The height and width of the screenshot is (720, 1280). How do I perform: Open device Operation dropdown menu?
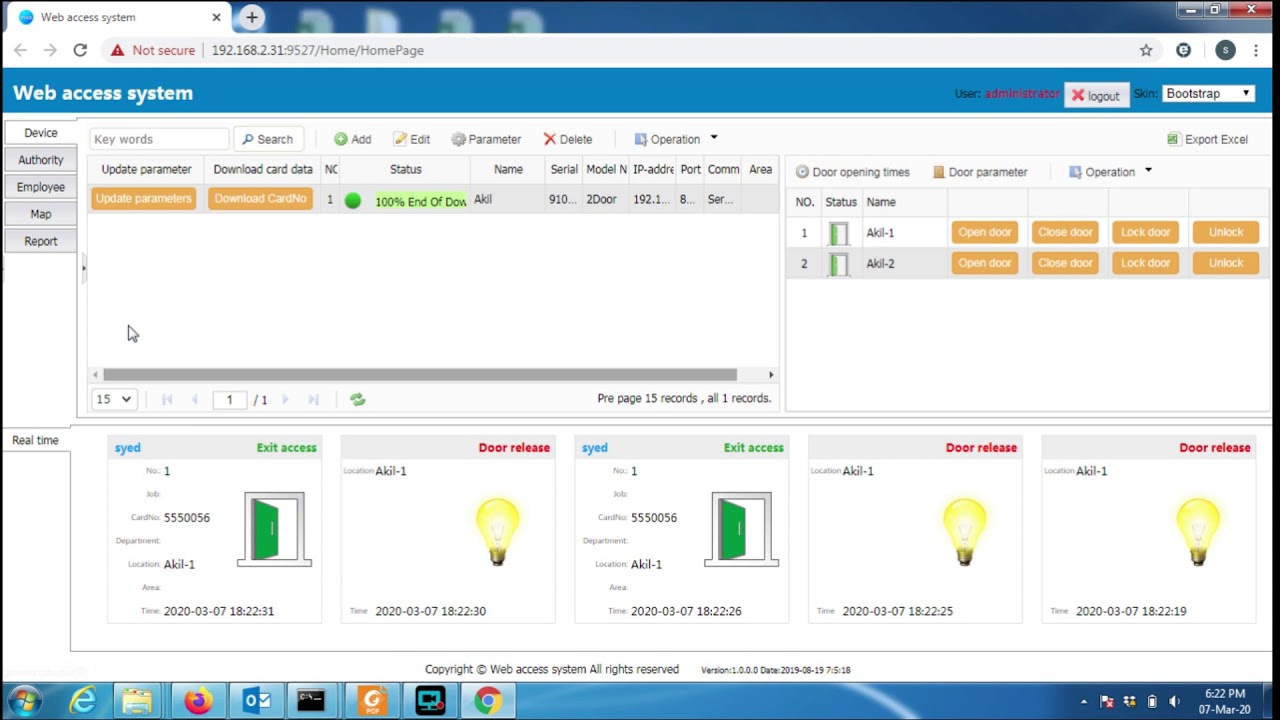[676, 139]
